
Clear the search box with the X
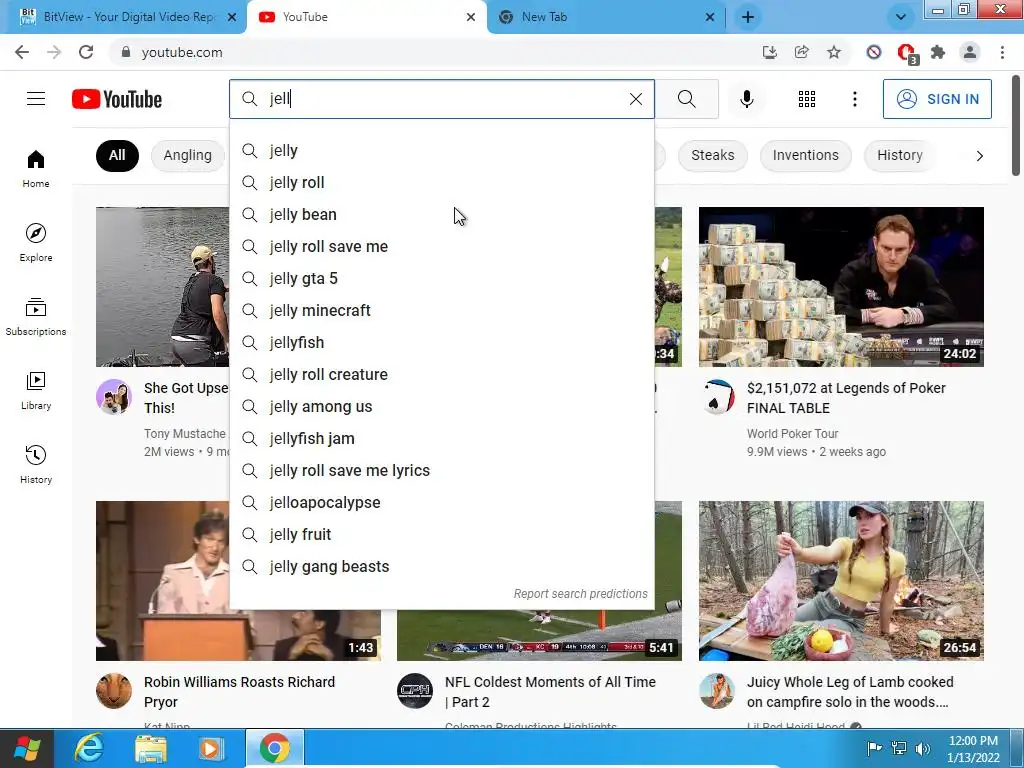[635, 99]
